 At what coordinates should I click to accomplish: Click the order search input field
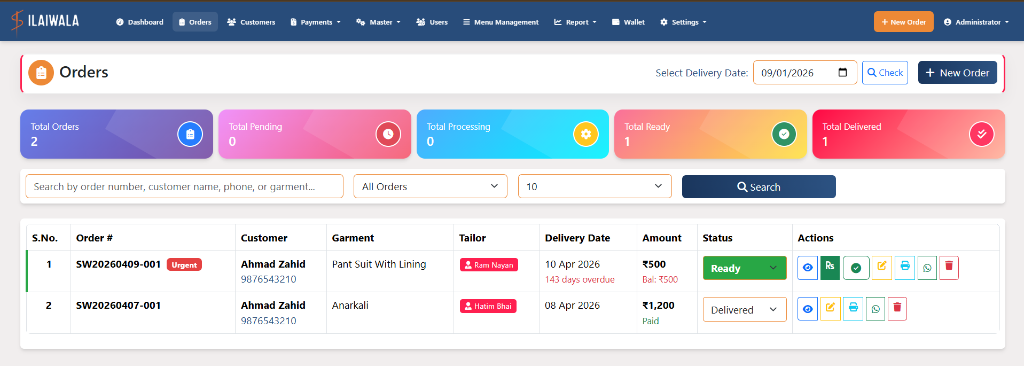184,186
